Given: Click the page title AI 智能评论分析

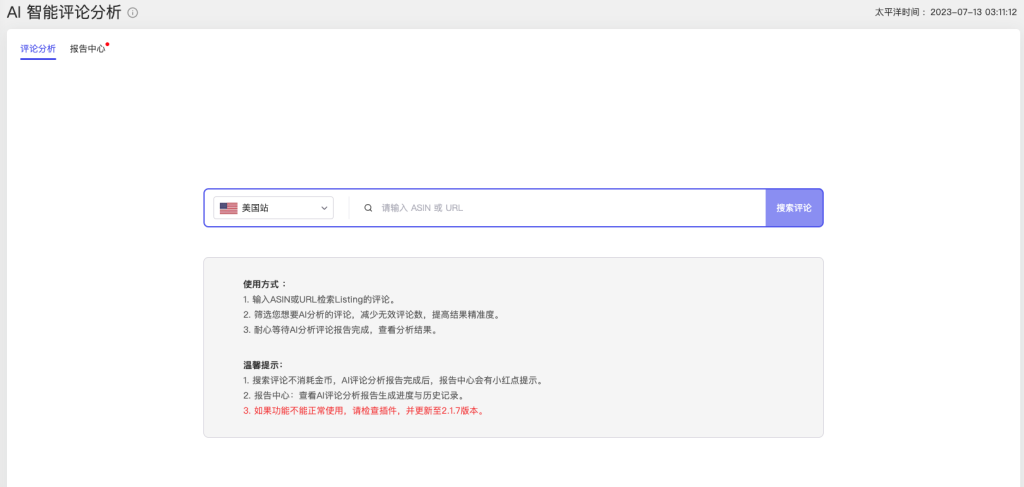Looking at the screenshot, I should coord(64,12).
